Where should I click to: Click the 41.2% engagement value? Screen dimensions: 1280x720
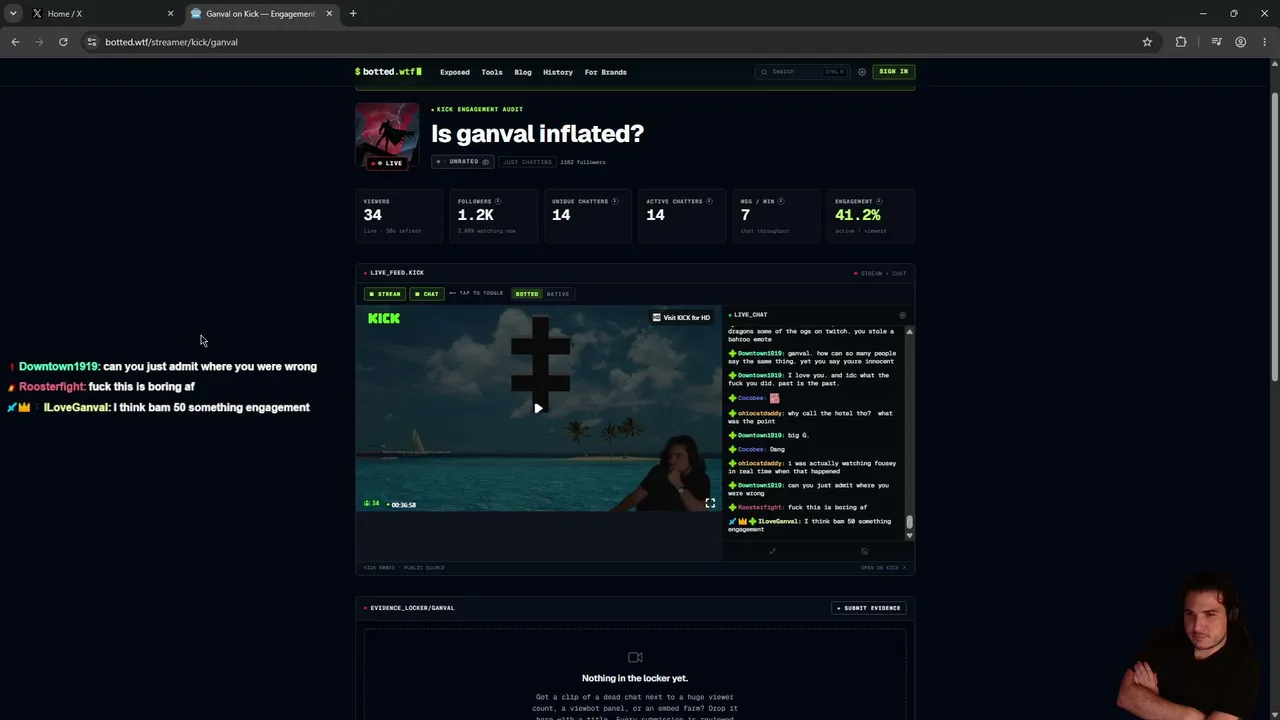858,215
